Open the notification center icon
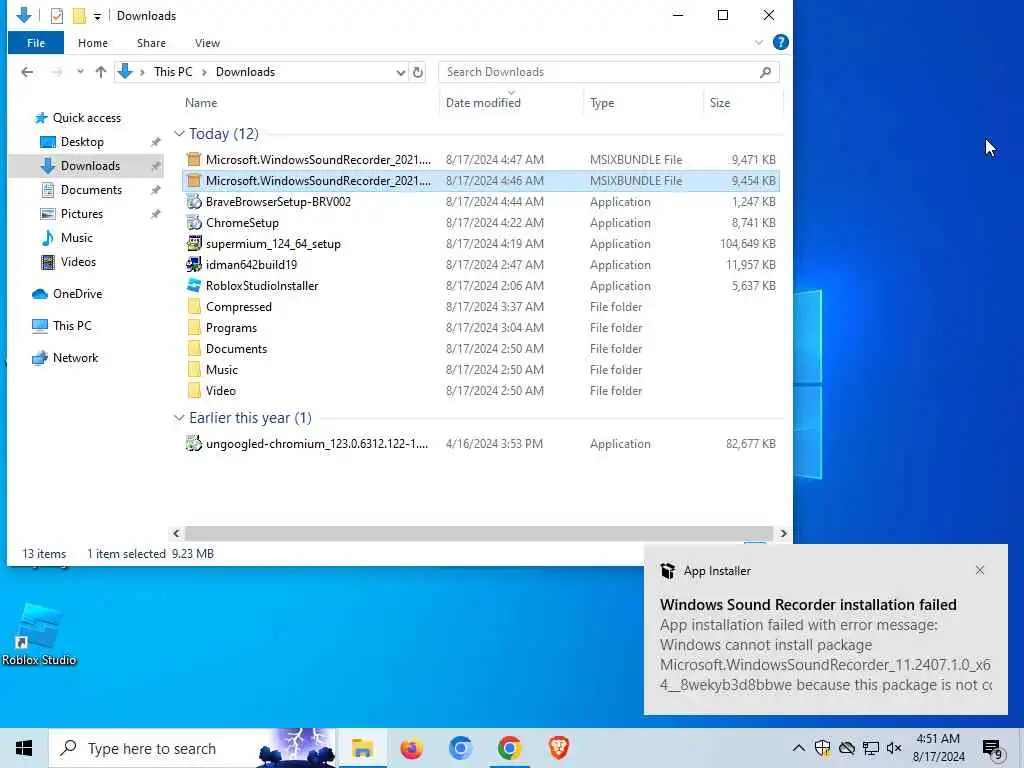1024x768 pixels. click(992, 749)
